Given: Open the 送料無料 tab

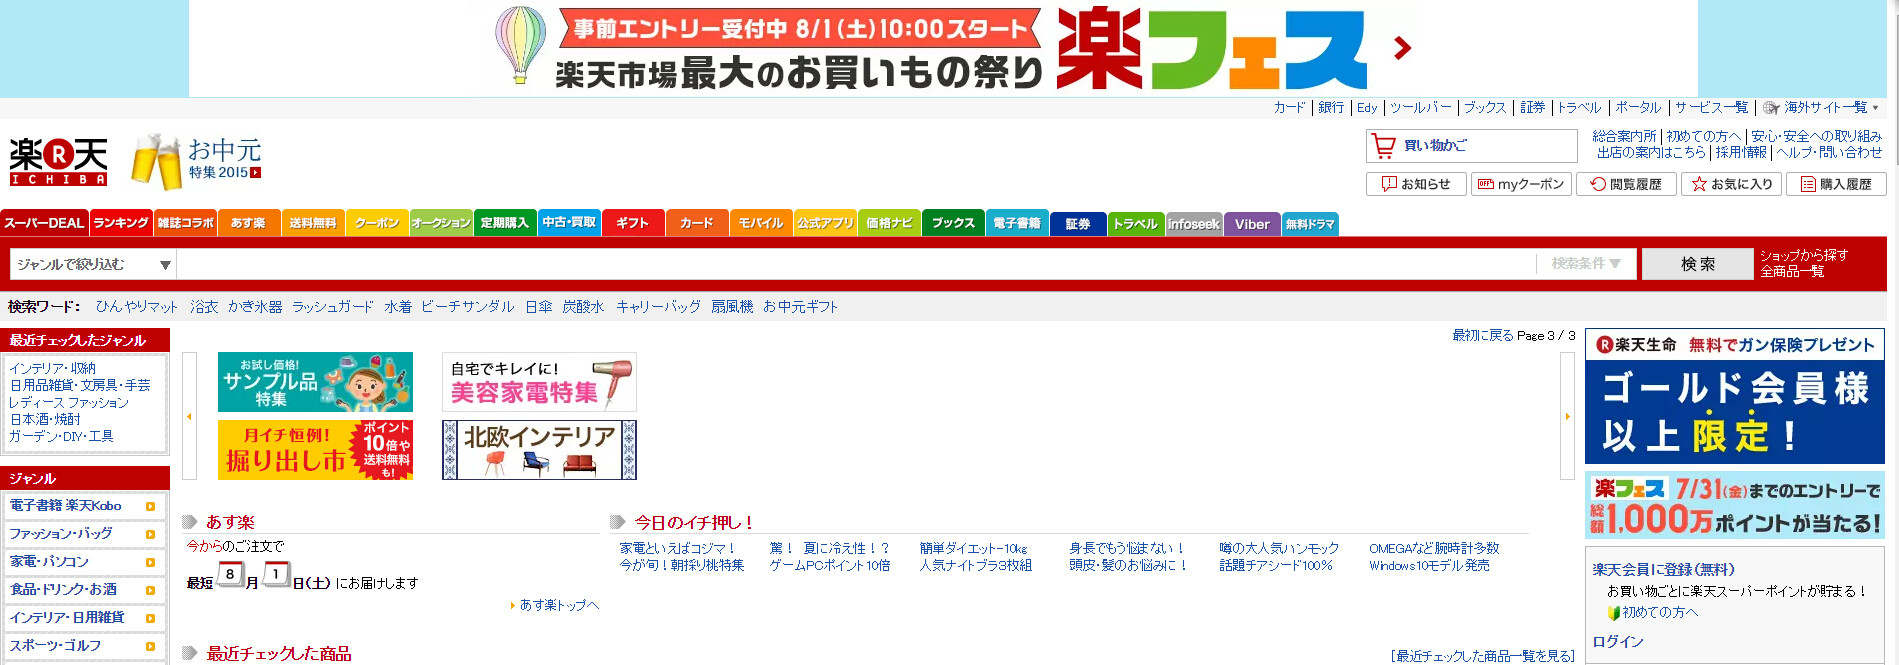Looking at the screenshot, I should coord(313,223).
